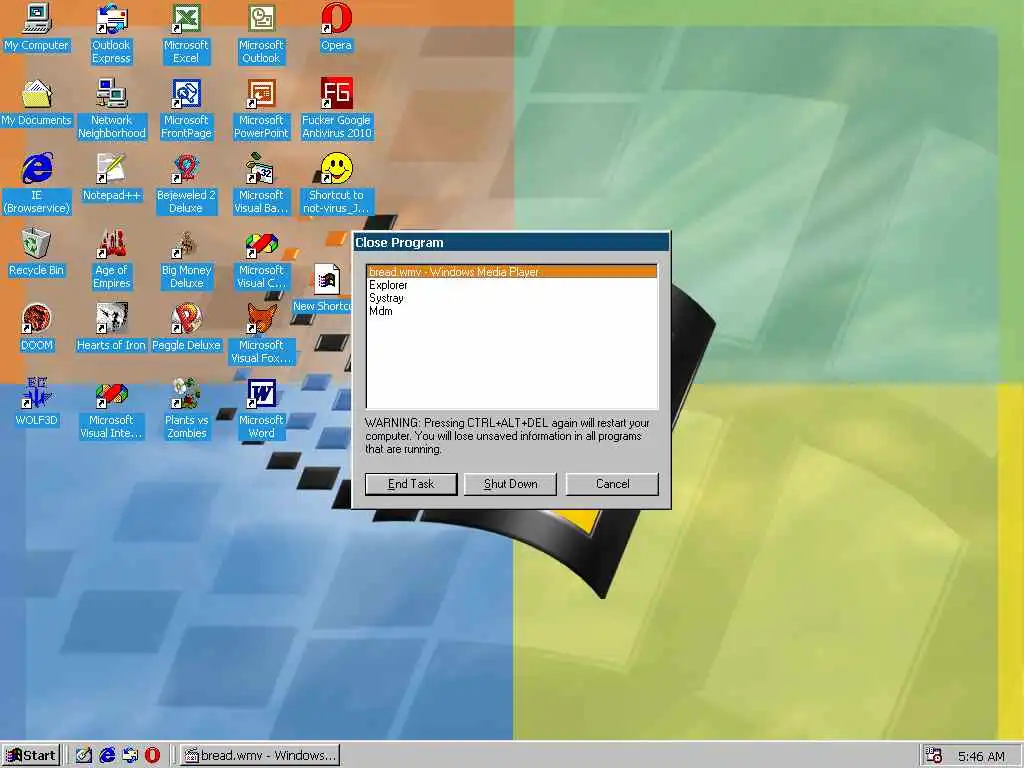1024x768 pixels.
Task: Click the Close Program title bar
Action: 511,242
